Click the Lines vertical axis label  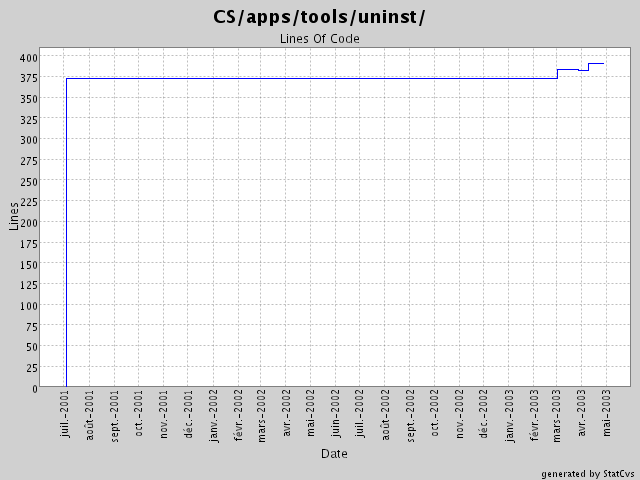(x=14, y=216)
